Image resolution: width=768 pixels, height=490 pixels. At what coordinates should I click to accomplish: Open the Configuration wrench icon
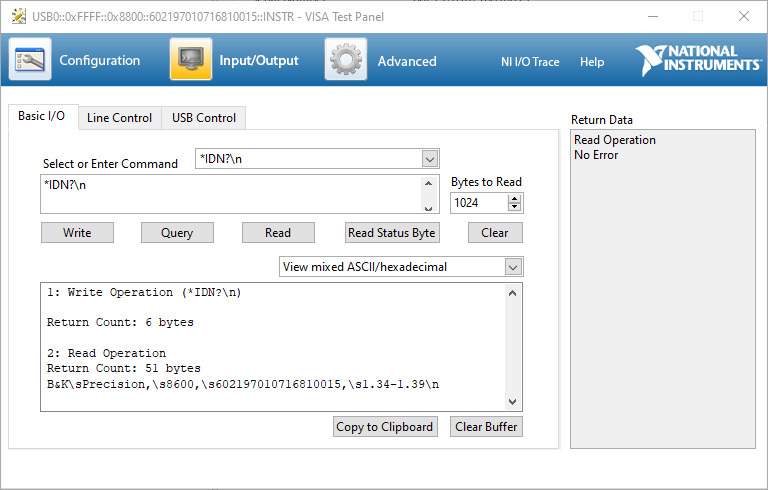point(30,59)
